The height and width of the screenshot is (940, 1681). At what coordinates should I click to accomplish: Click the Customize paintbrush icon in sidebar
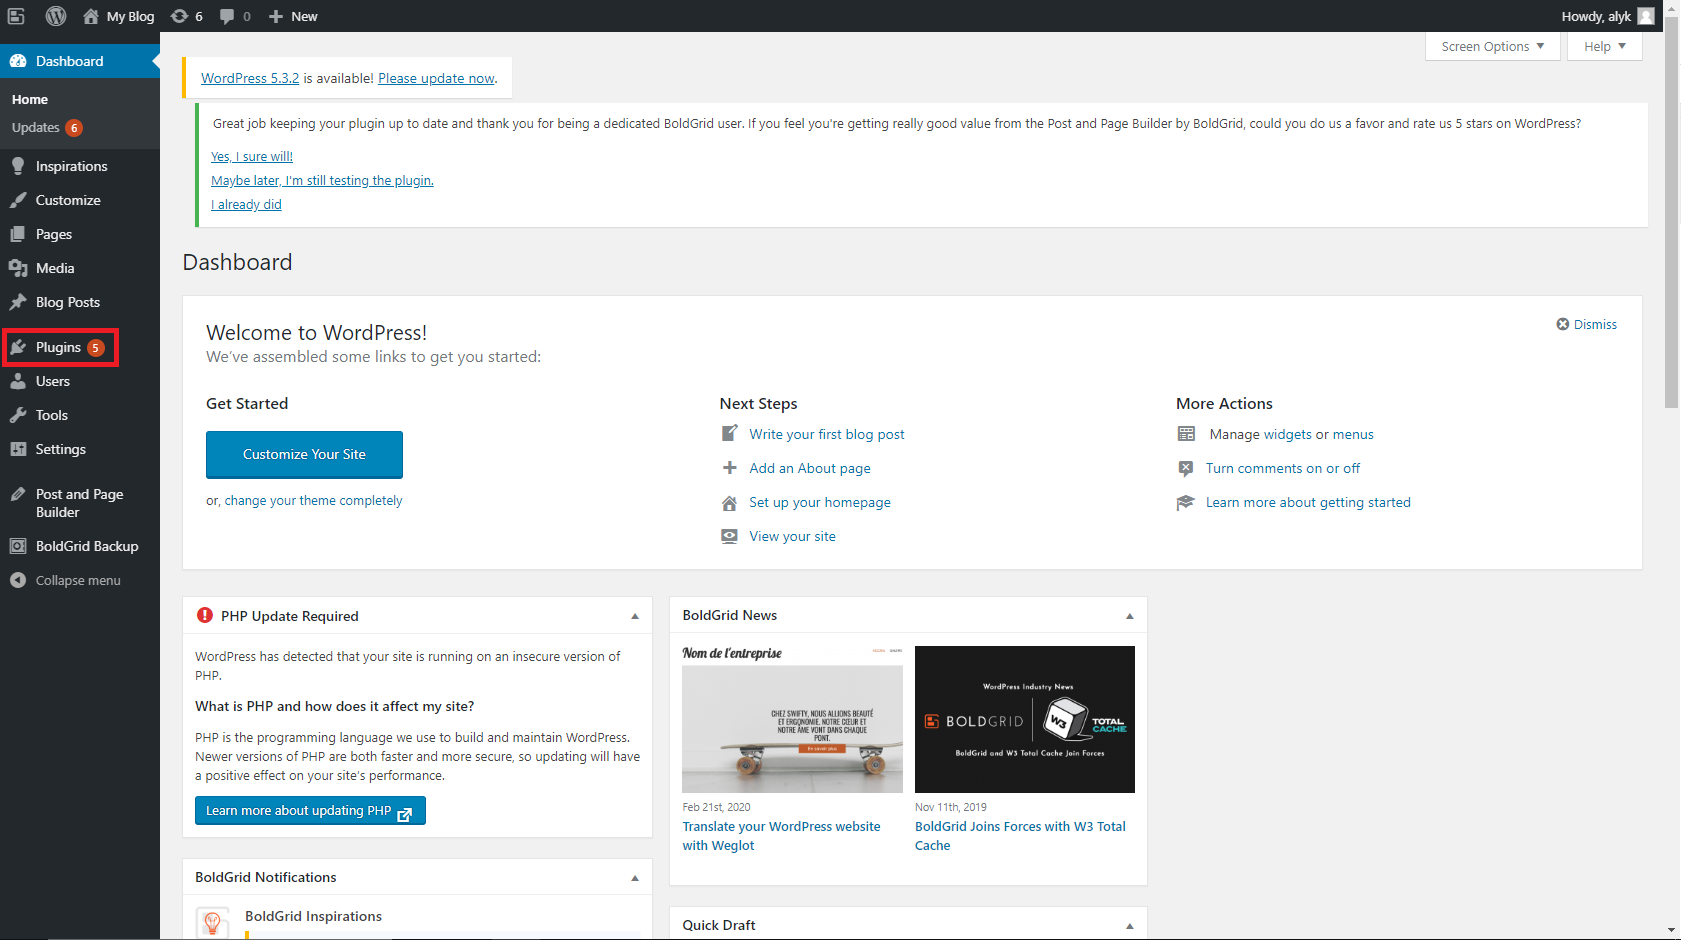pyautogui.click(x=18, y=200)
